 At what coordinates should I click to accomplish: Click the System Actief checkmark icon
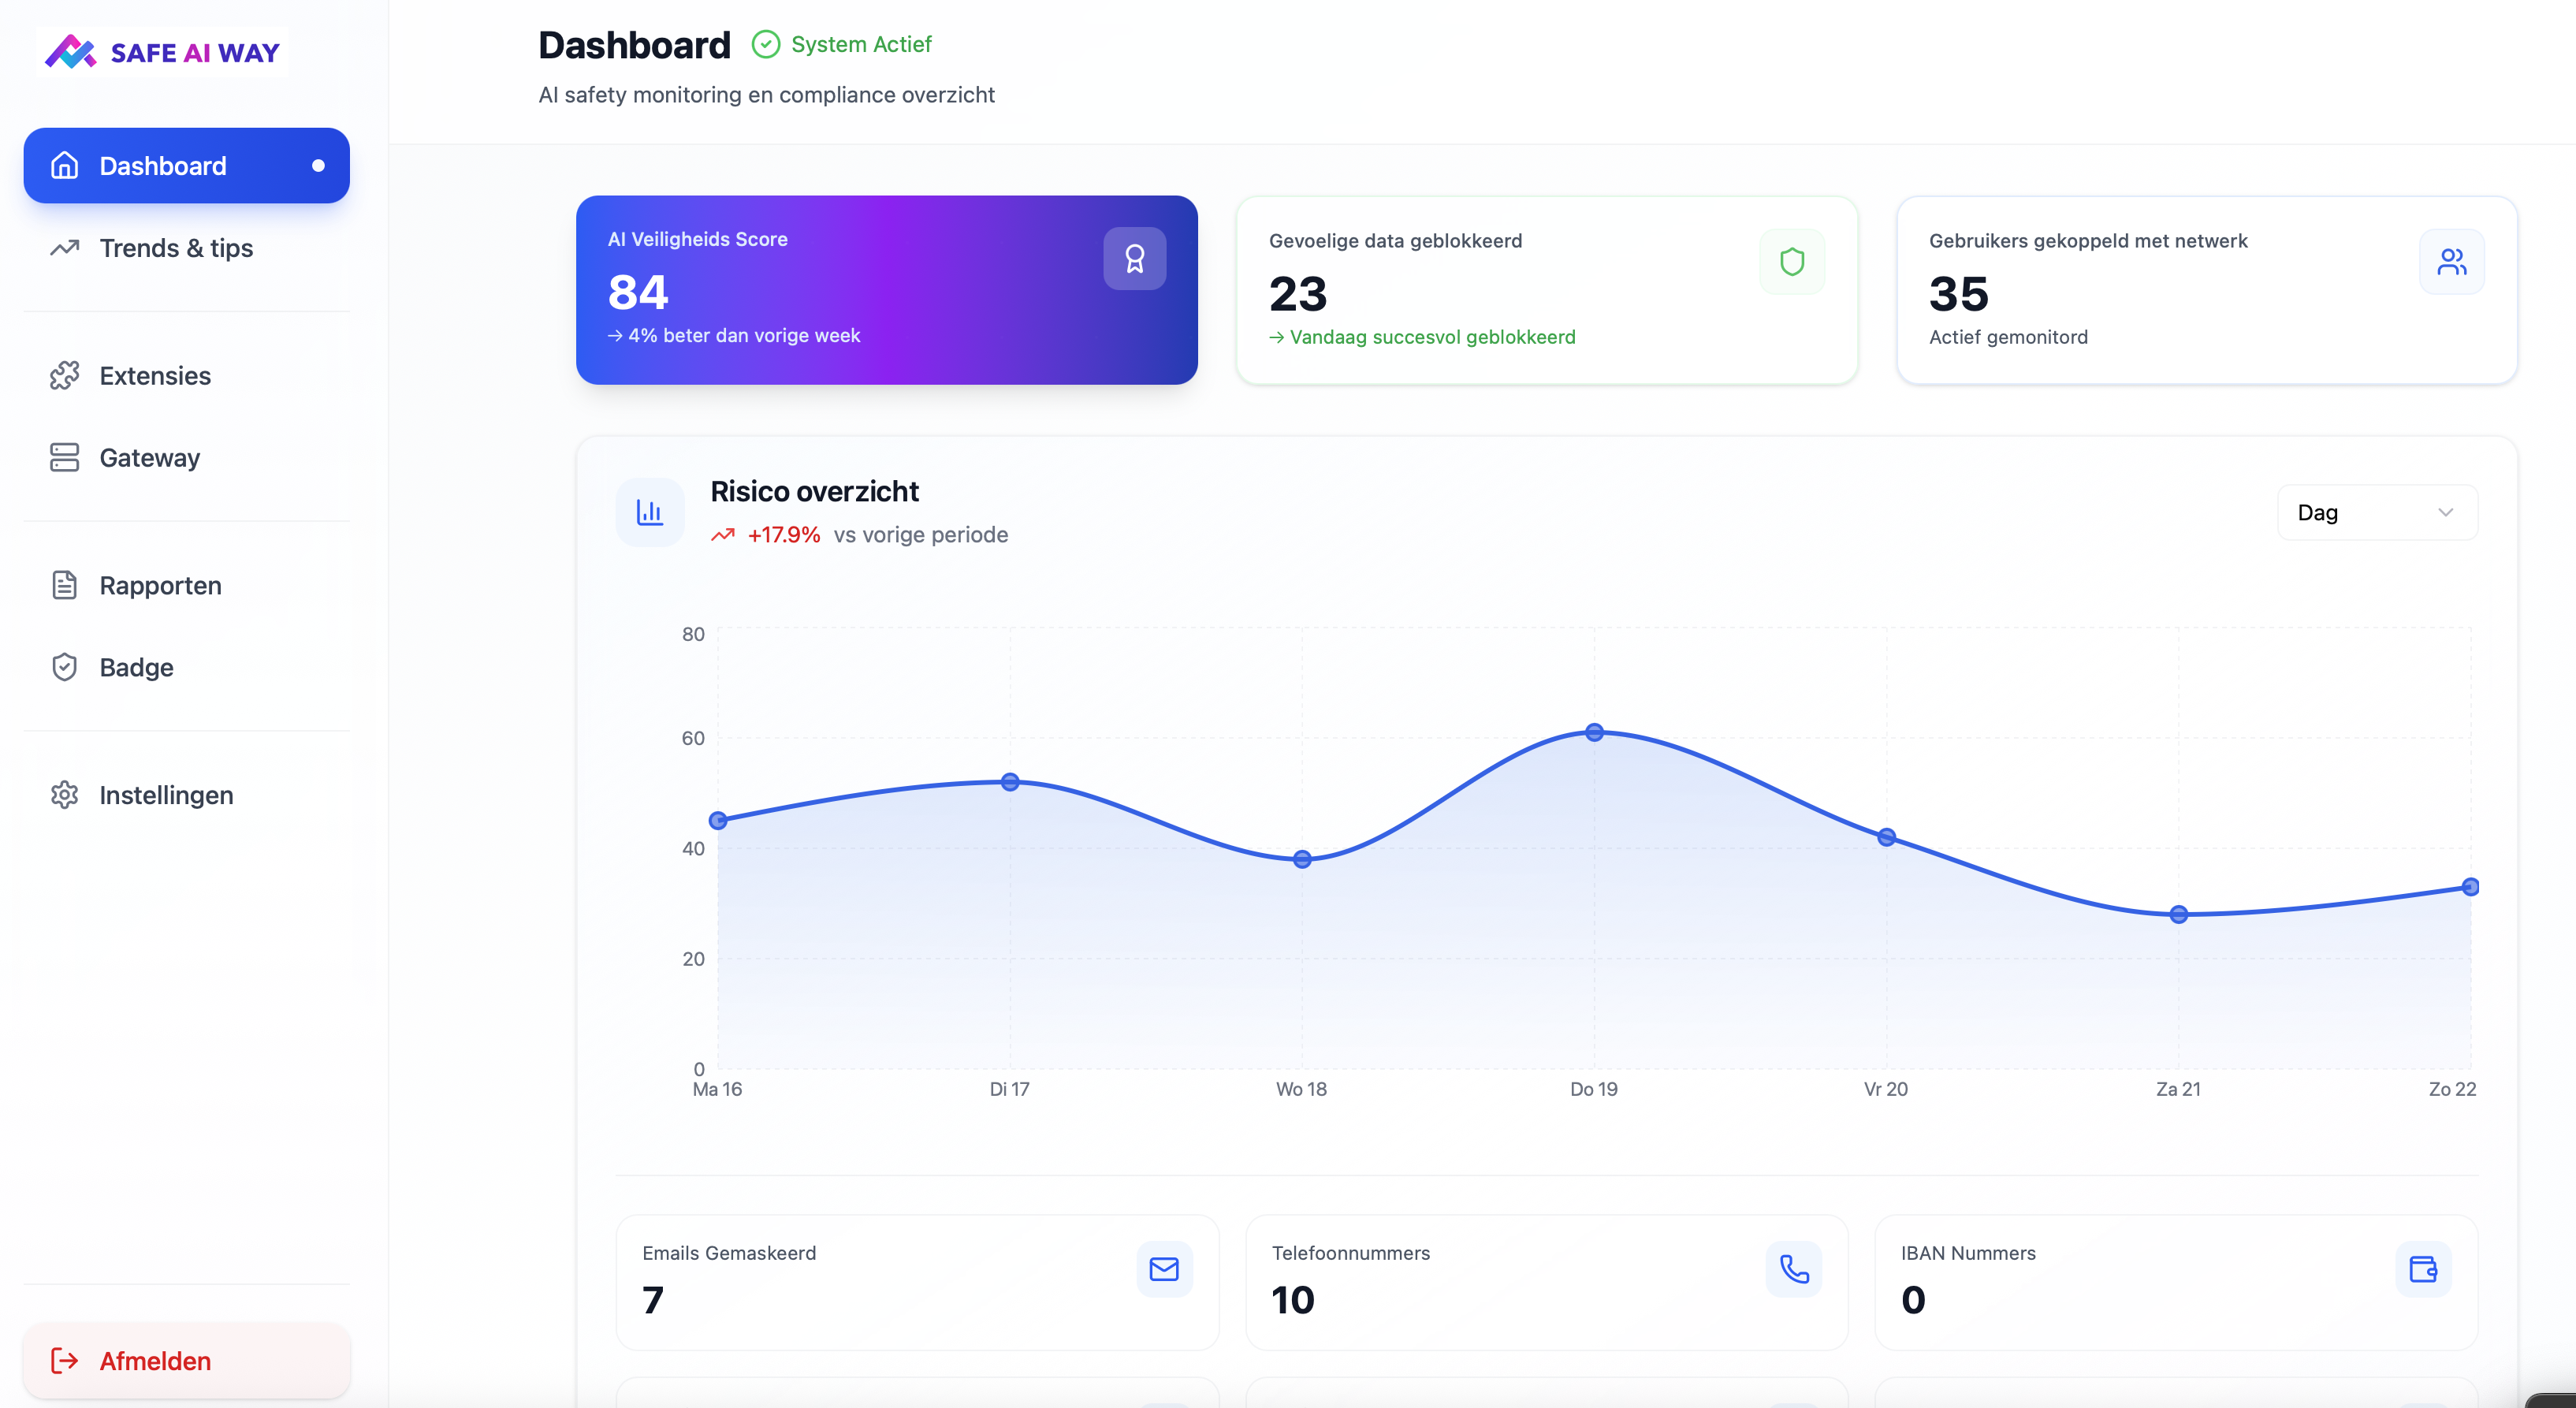pyautogui.click(x=766, y=44)
